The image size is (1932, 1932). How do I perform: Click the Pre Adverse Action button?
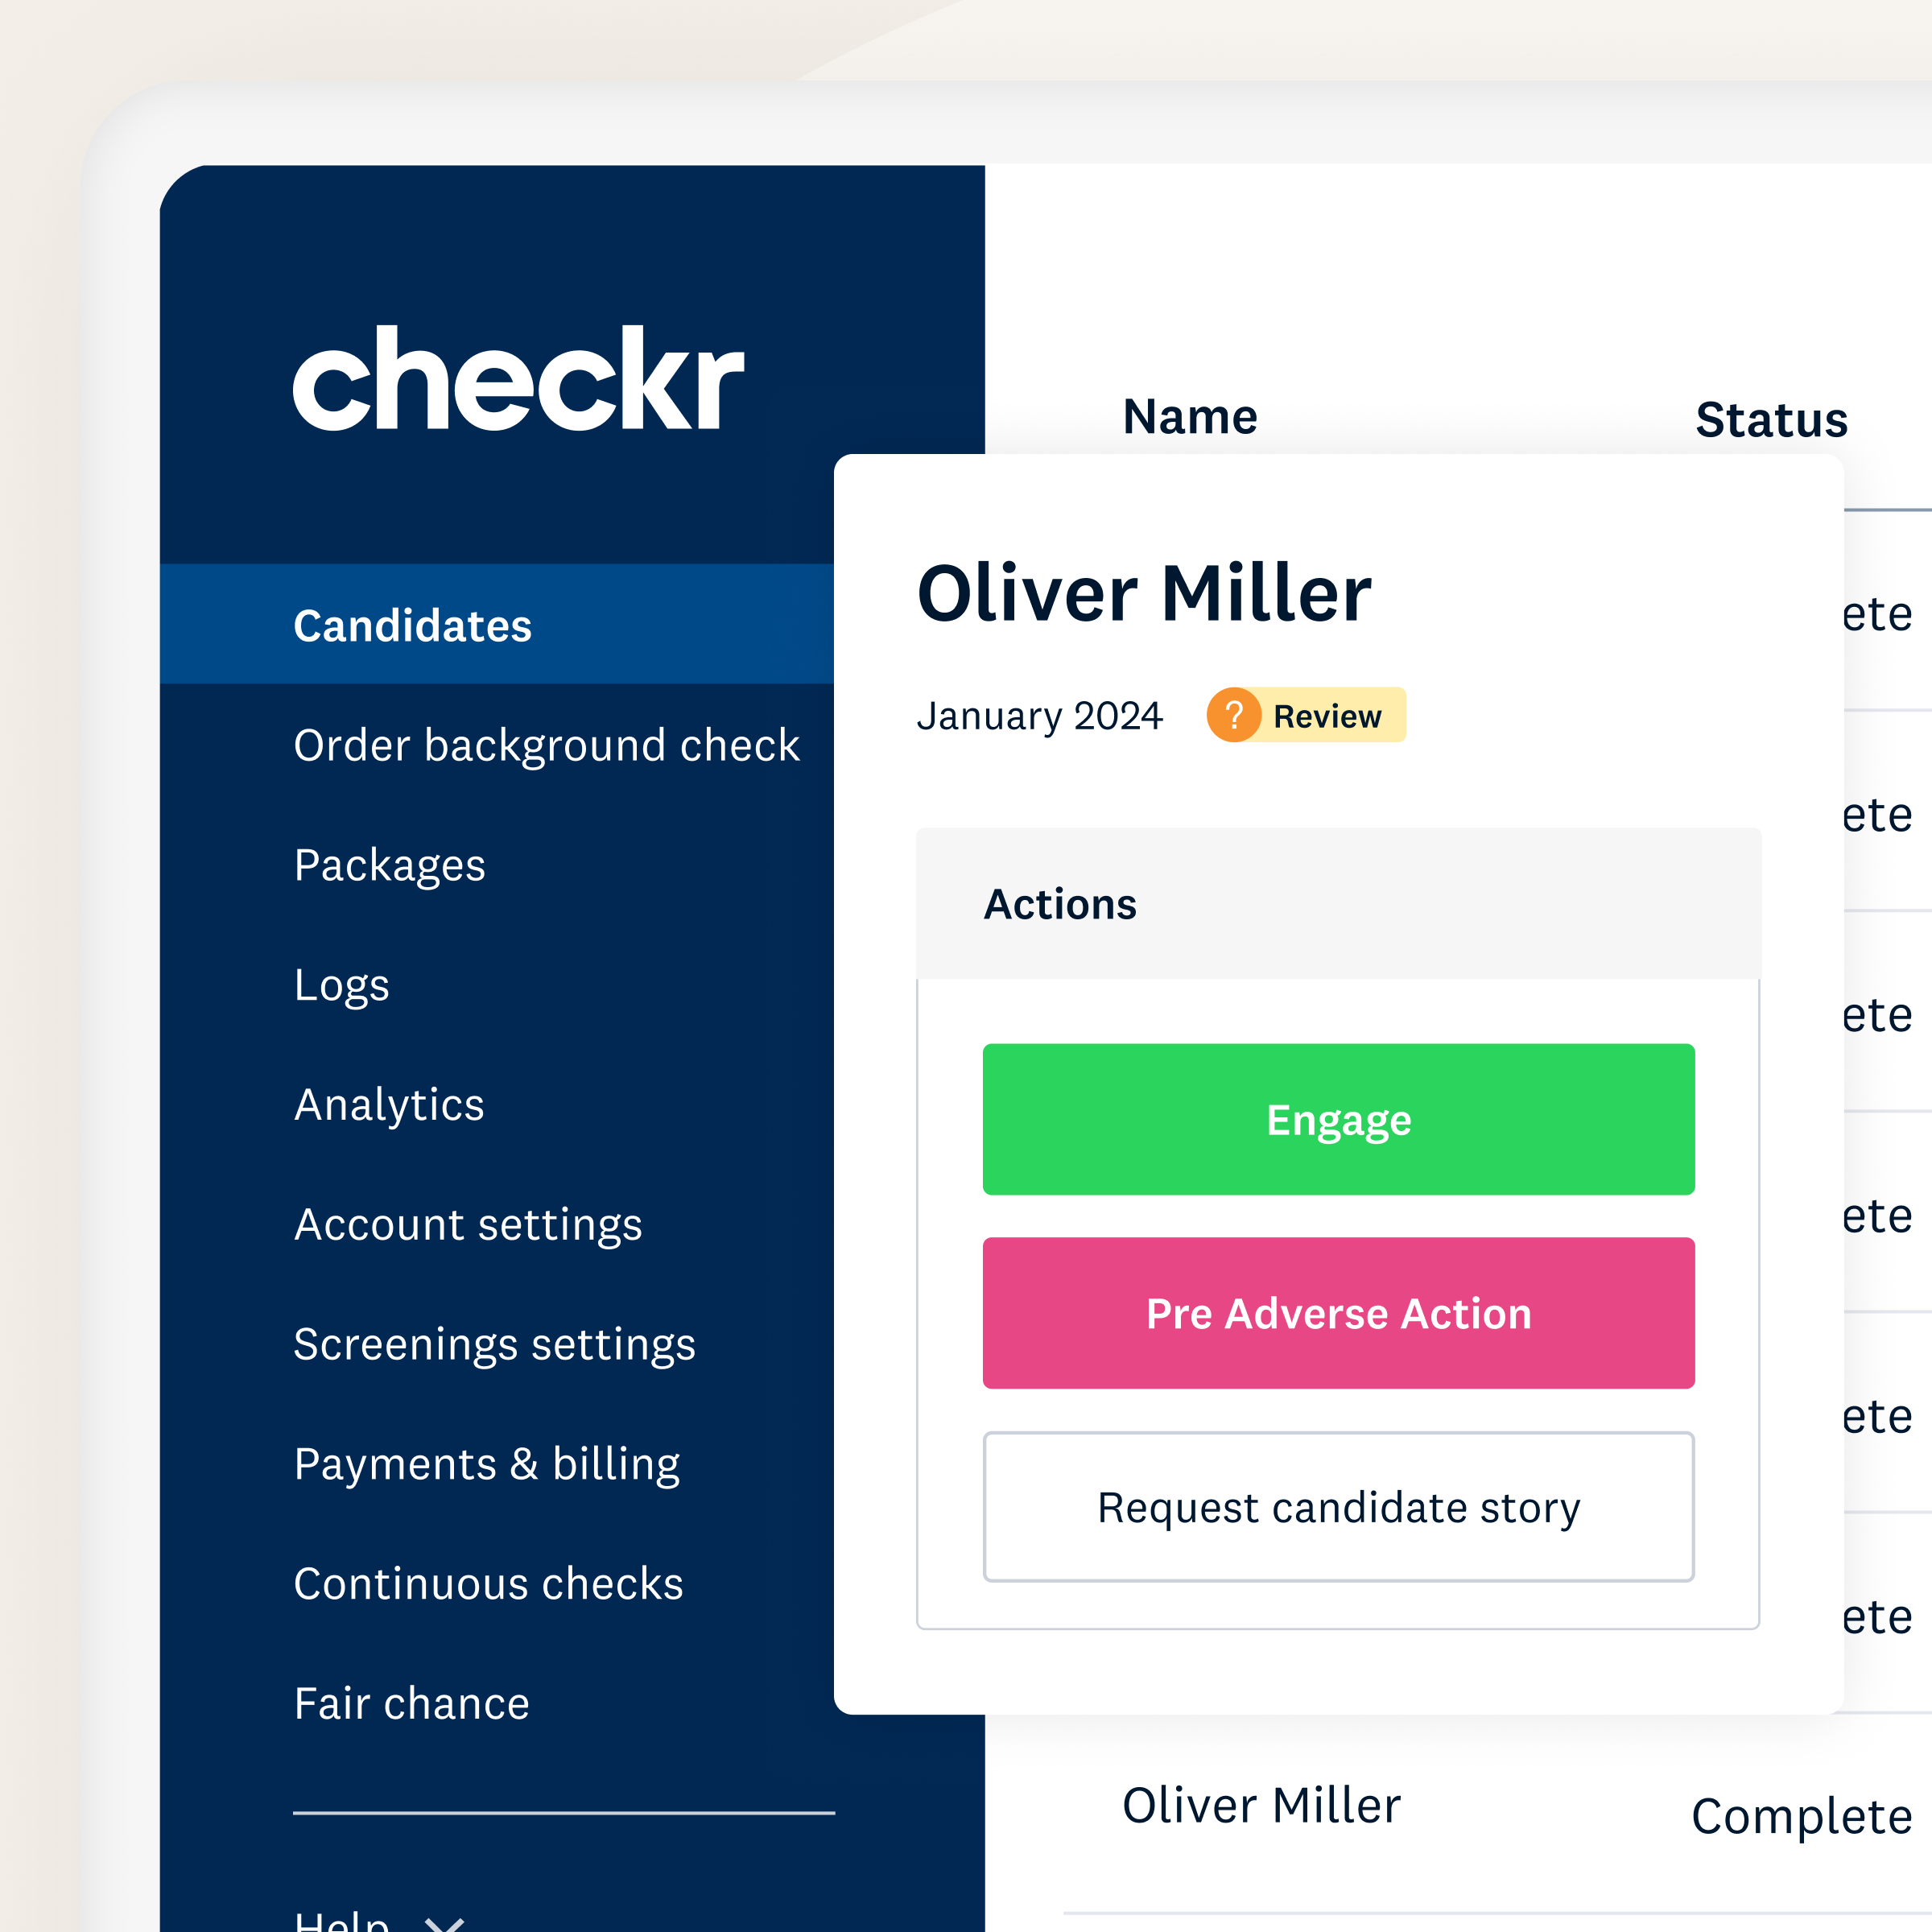pyautogui.click(x=1338, y=1313)
